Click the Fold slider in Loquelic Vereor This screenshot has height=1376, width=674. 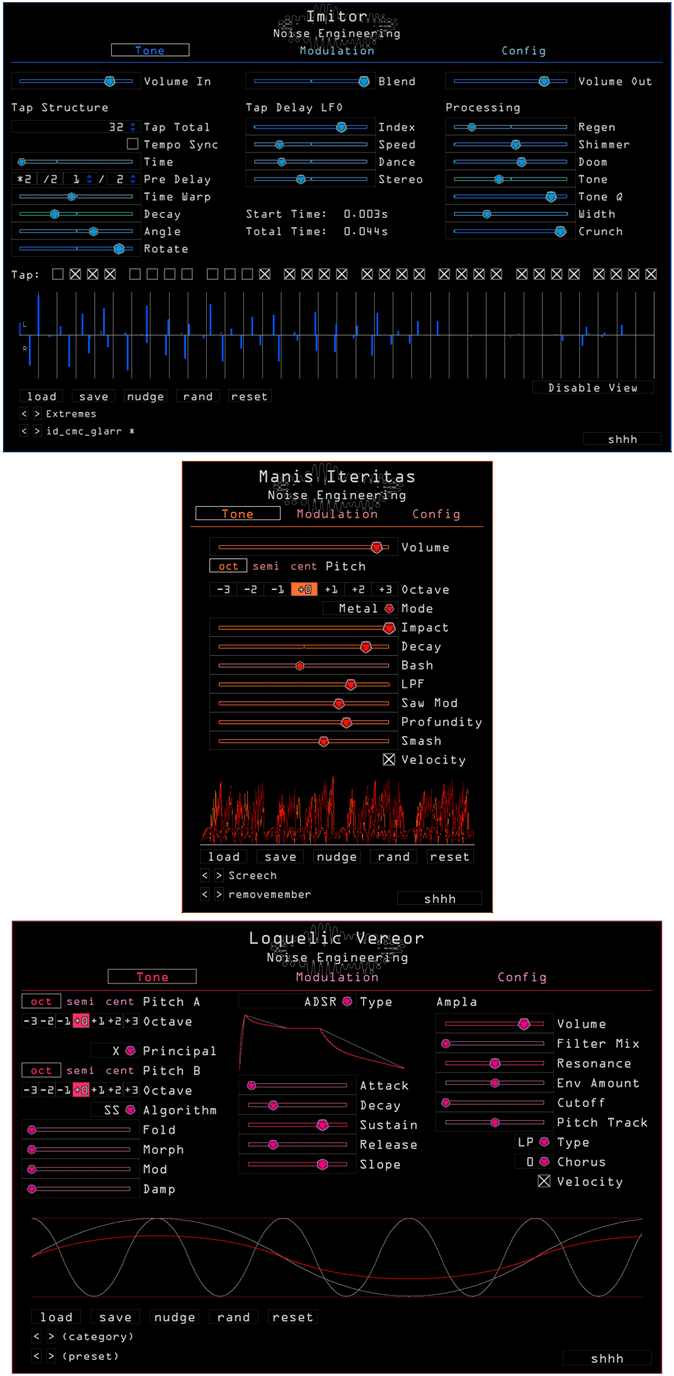(x=79, y=1130)
